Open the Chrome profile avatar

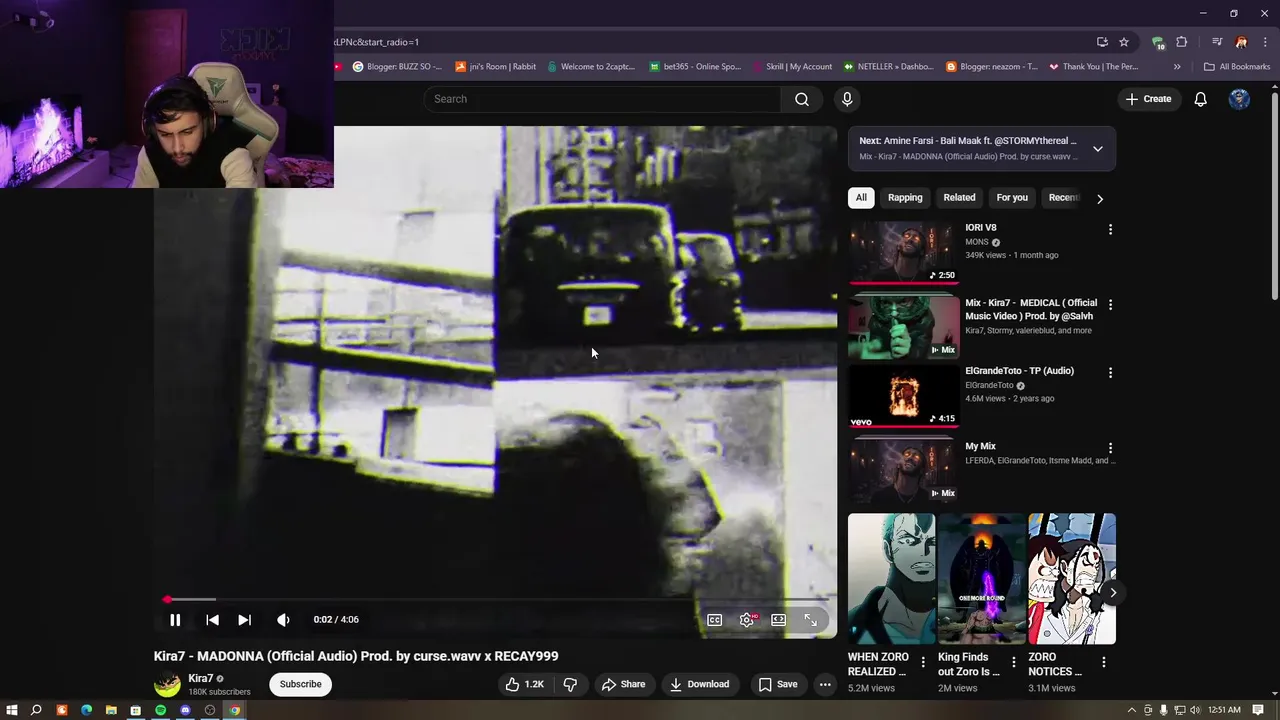[x=1241, y=42]
